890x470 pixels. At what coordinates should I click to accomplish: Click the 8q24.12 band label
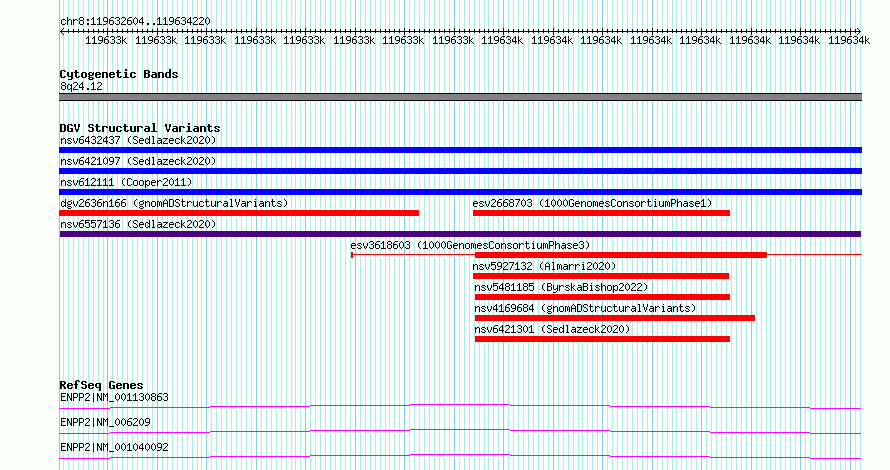pyautogui.click(x=81, y=86)
